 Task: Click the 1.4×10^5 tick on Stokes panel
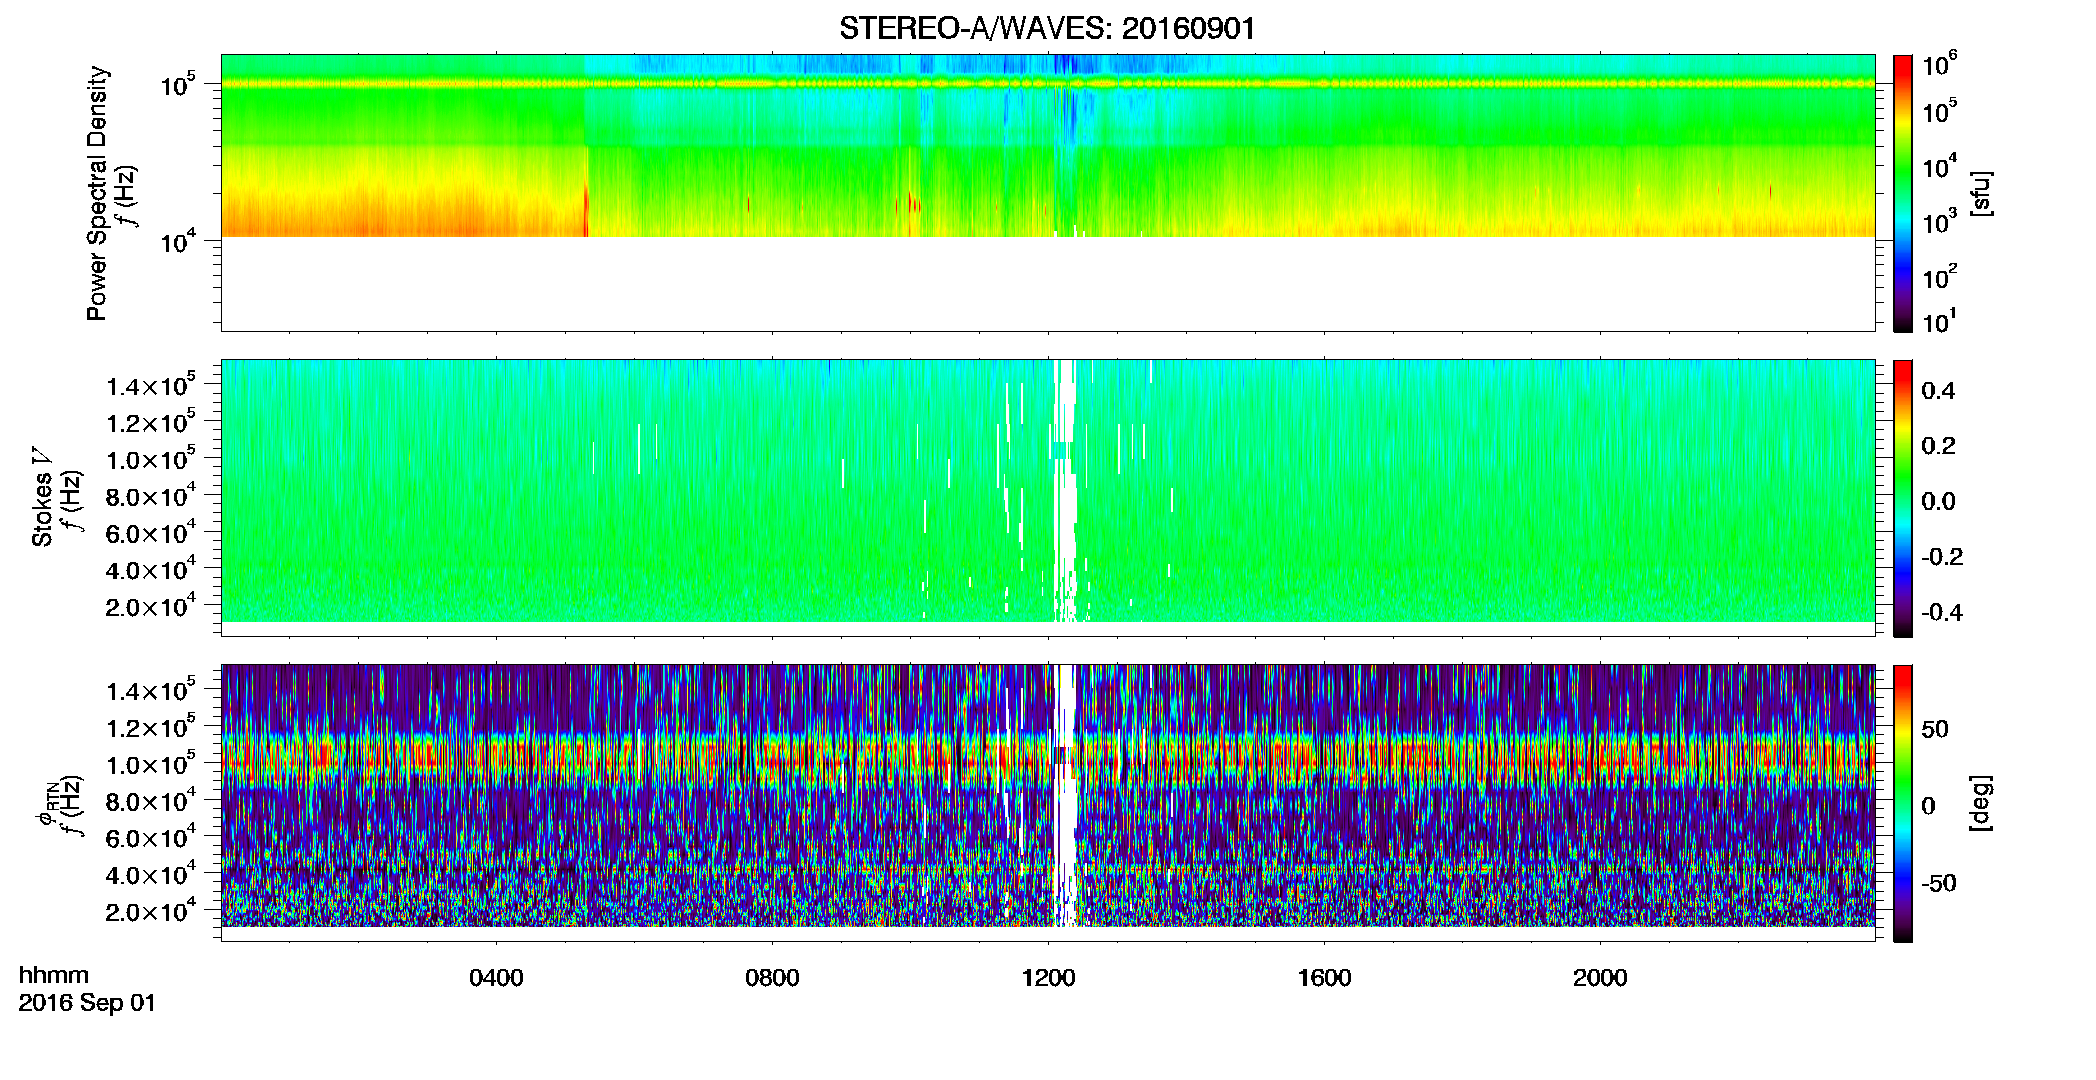[x=150, y=385]
